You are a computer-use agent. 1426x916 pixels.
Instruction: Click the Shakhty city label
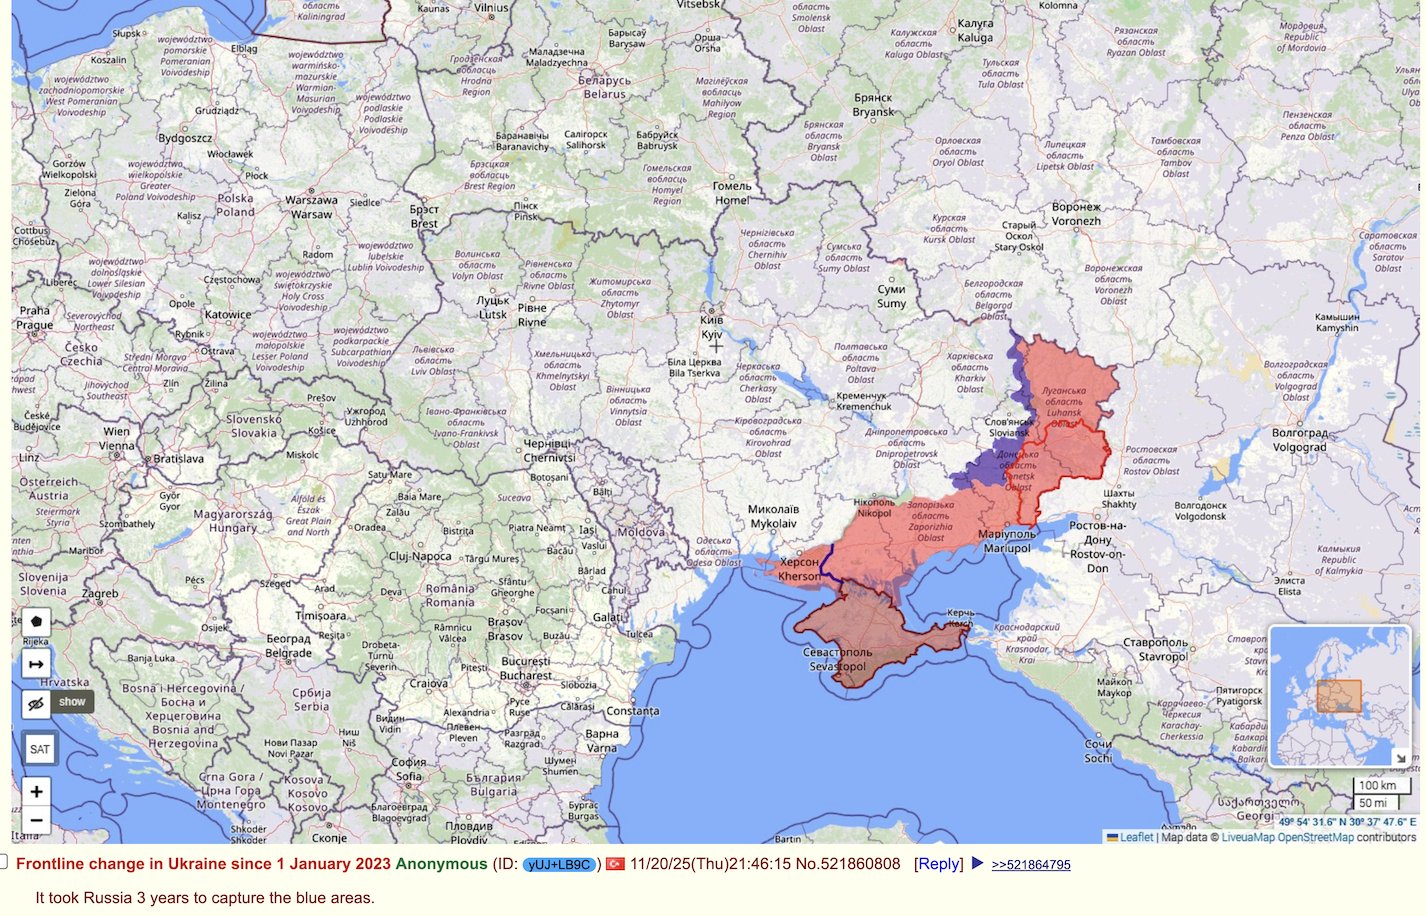tap(1119, 499)
